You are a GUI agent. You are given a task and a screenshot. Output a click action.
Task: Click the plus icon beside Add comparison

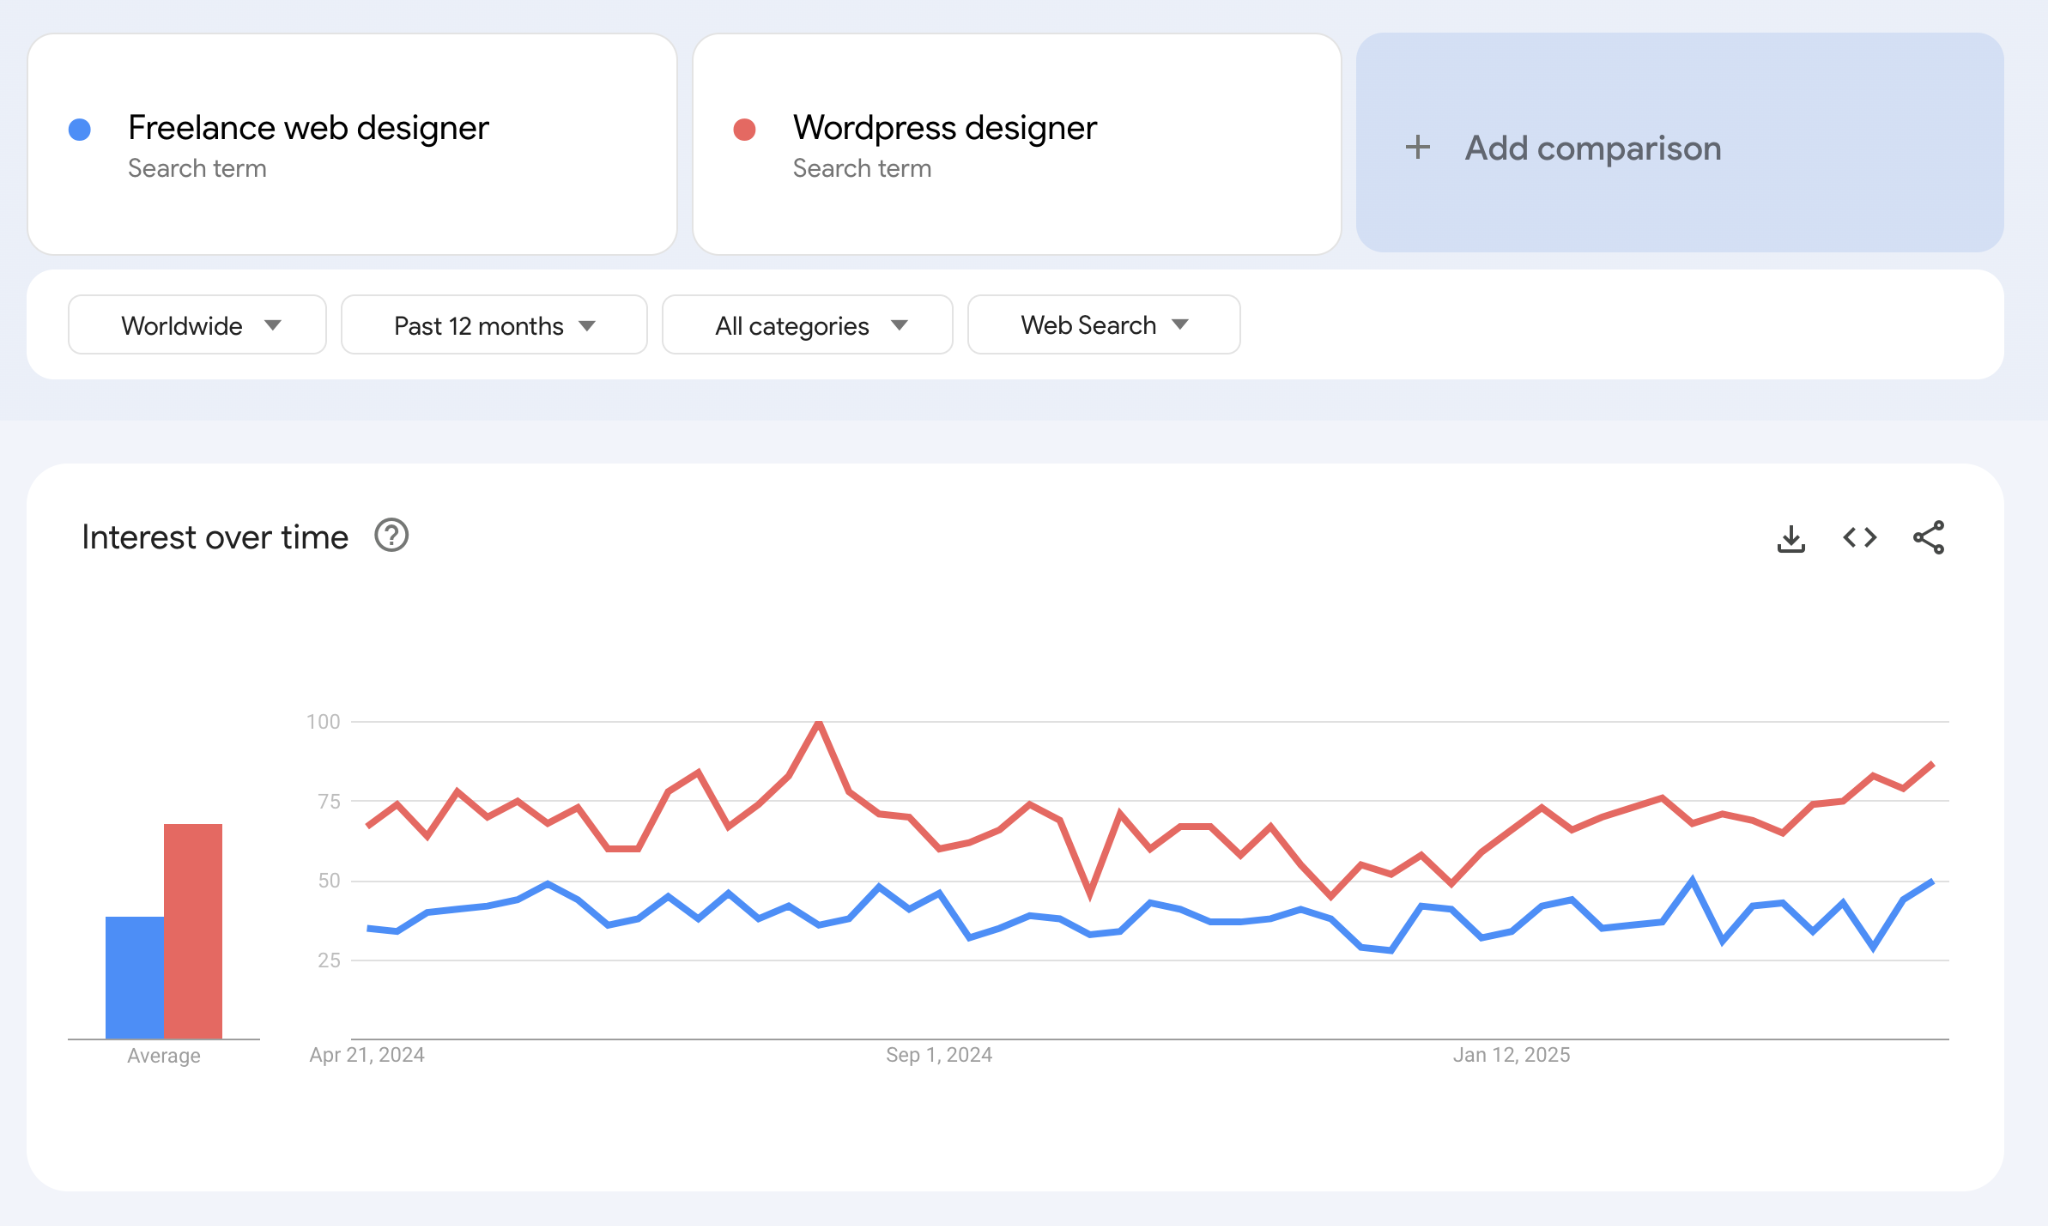[x=1418, y=147]
